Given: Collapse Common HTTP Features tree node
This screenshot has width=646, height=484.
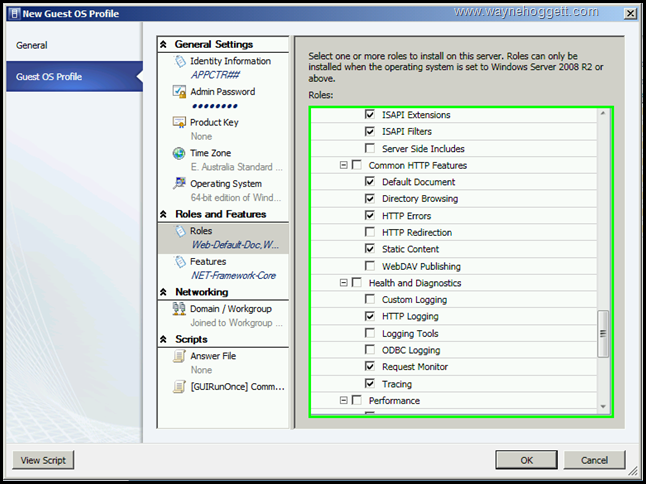Looking at the screenshot, I should pos(344,165).
